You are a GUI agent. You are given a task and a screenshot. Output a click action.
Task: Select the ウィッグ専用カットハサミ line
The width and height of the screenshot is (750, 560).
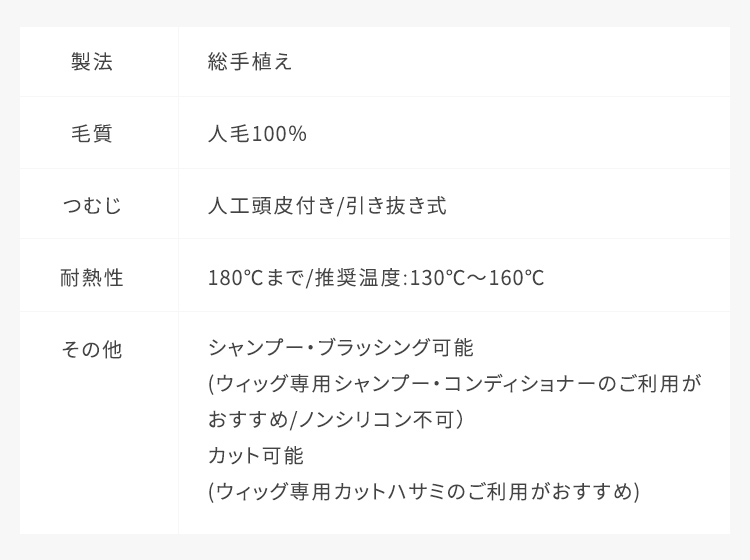click(x=424, y=492)
